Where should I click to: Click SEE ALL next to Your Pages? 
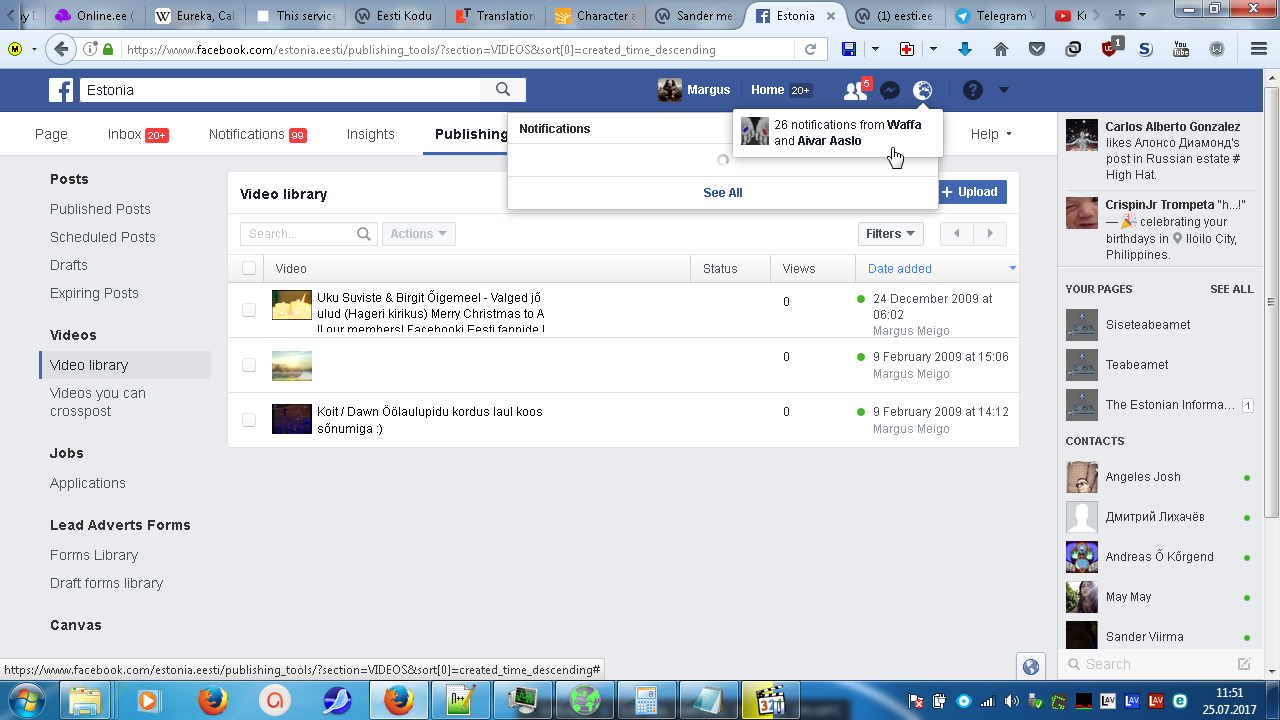pyautogui.click(x=1231, y=289)
